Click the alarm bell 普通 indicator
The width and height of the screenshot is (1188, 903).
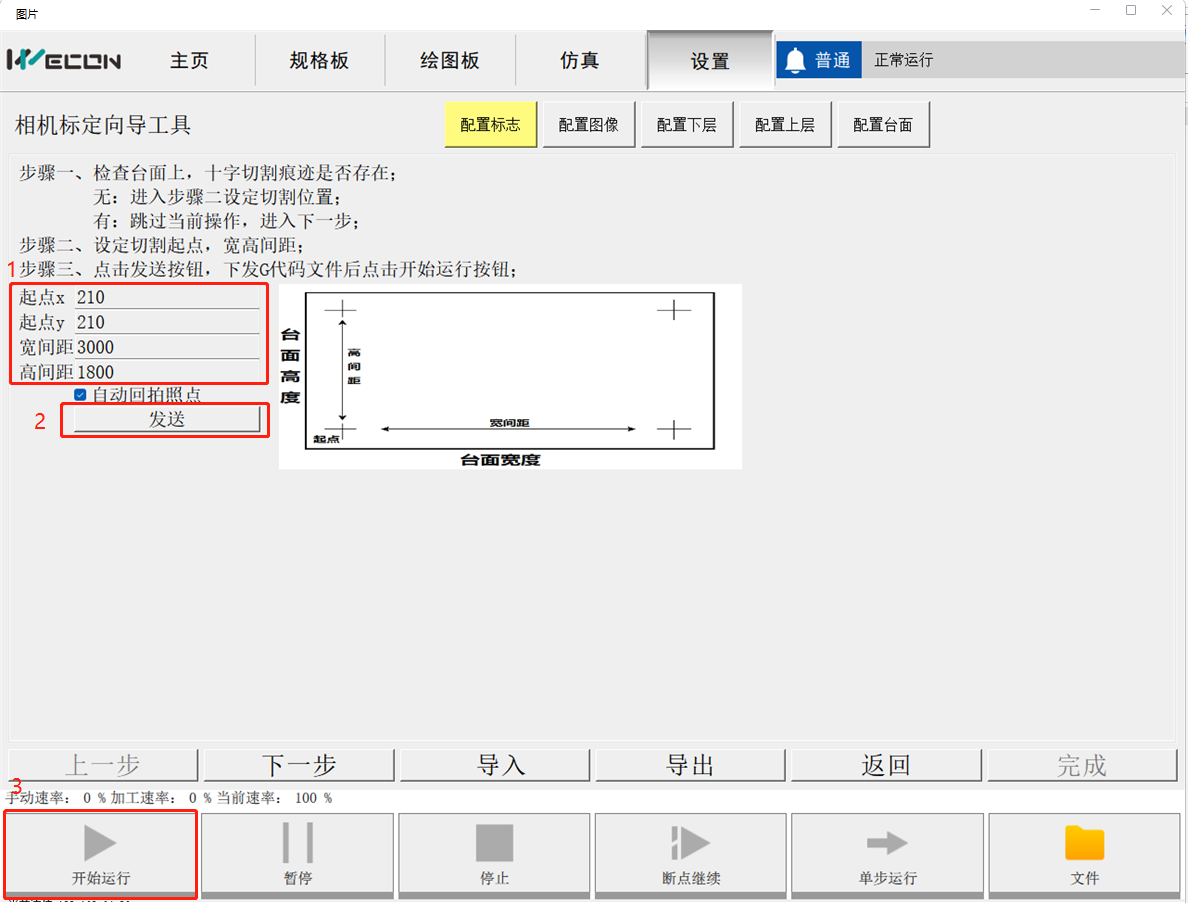click(x=818, y=60)
